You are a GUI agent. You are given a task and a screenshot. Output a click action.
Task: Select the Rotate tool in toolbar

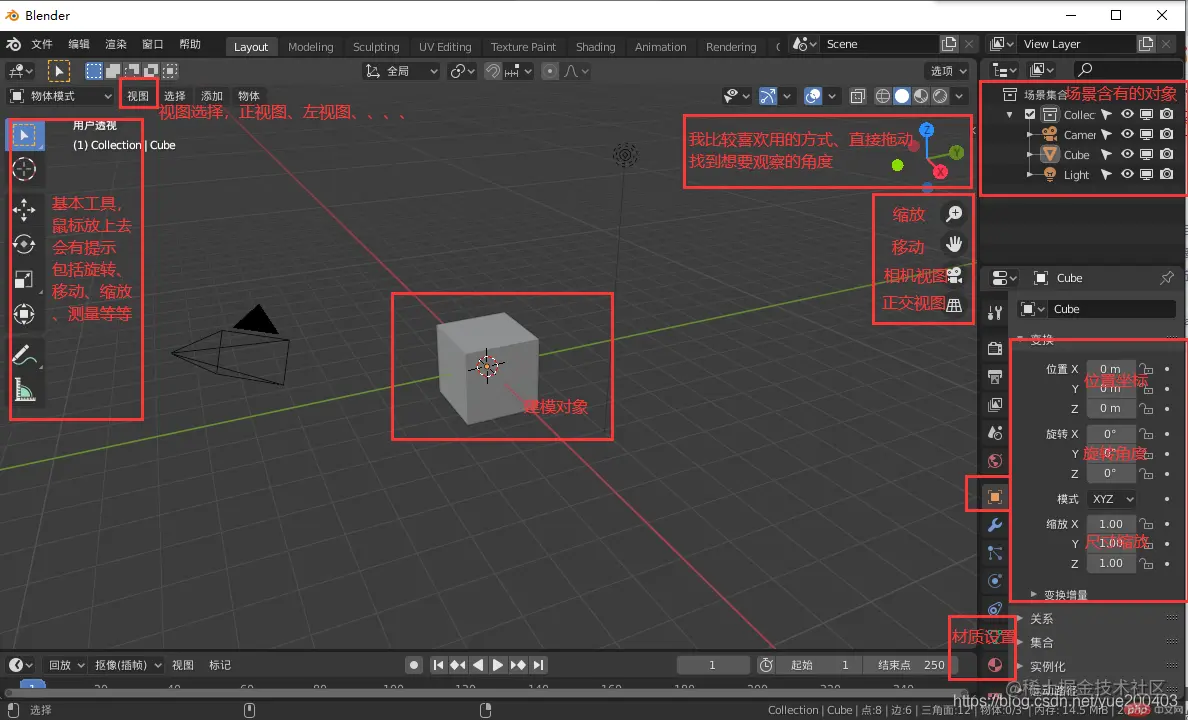24,244
